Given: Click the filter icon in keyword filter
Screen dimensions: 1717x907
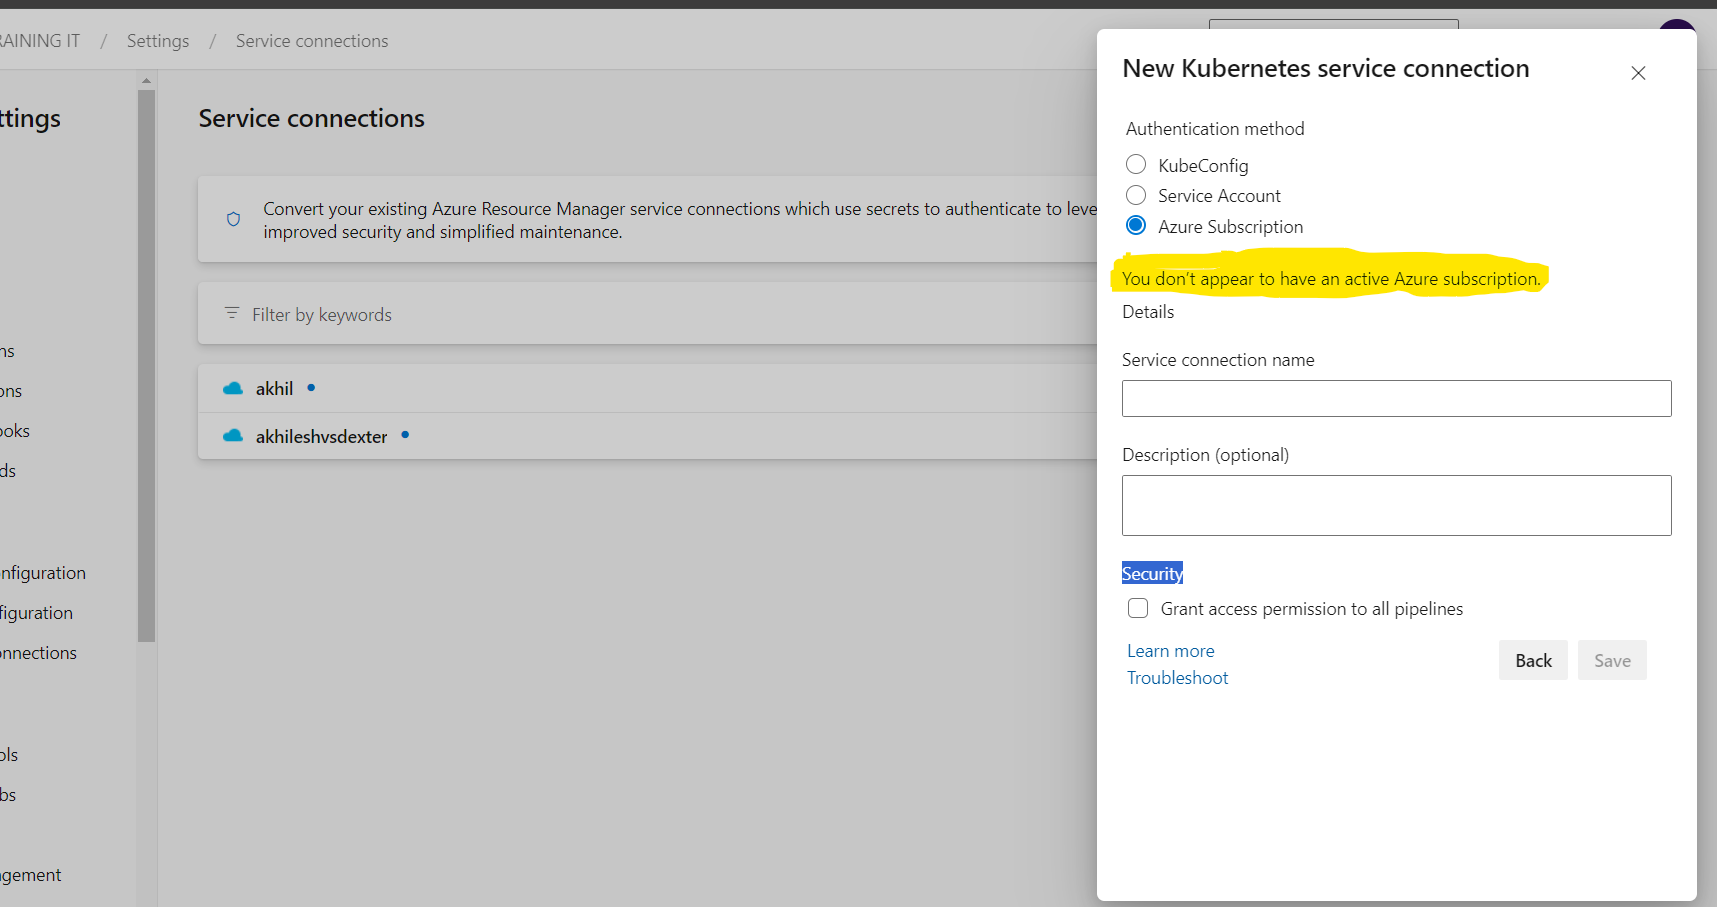Looking at the screenshot, I should point(232,313).
